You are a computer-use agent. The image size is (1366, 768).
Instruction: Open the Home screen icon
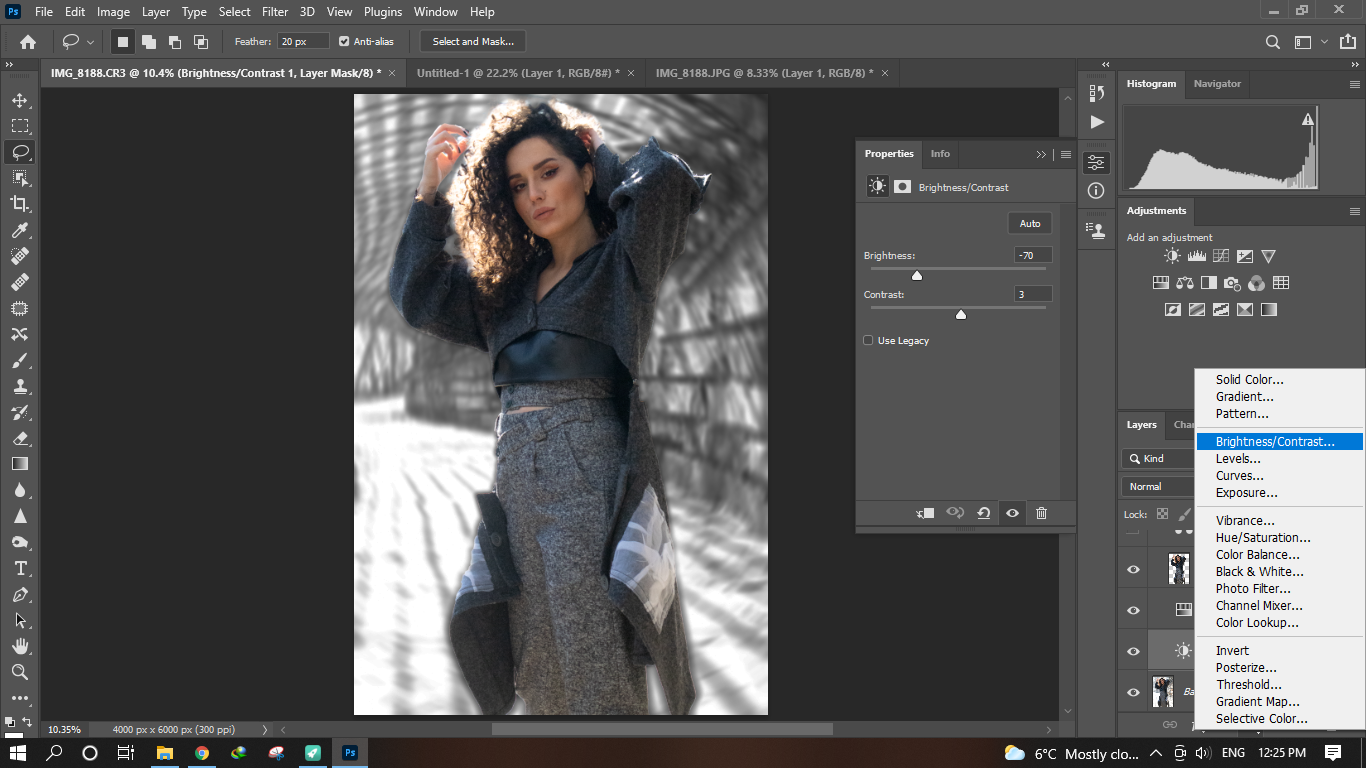click(x=28, y=42)
